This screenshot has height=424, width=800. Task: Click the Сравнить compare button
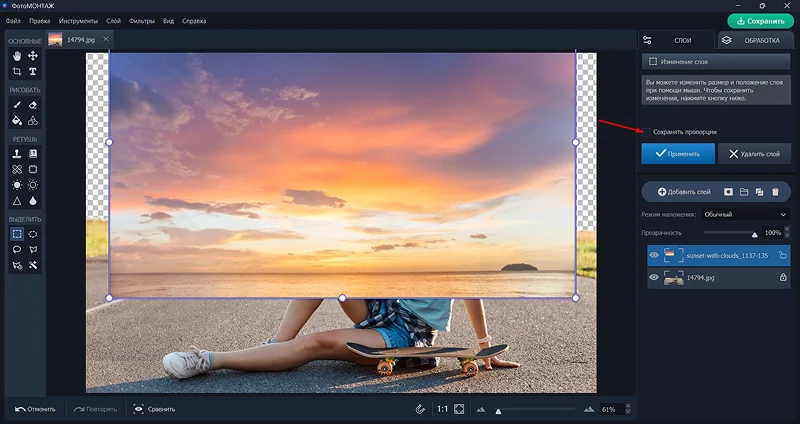(x=154, y=409)
